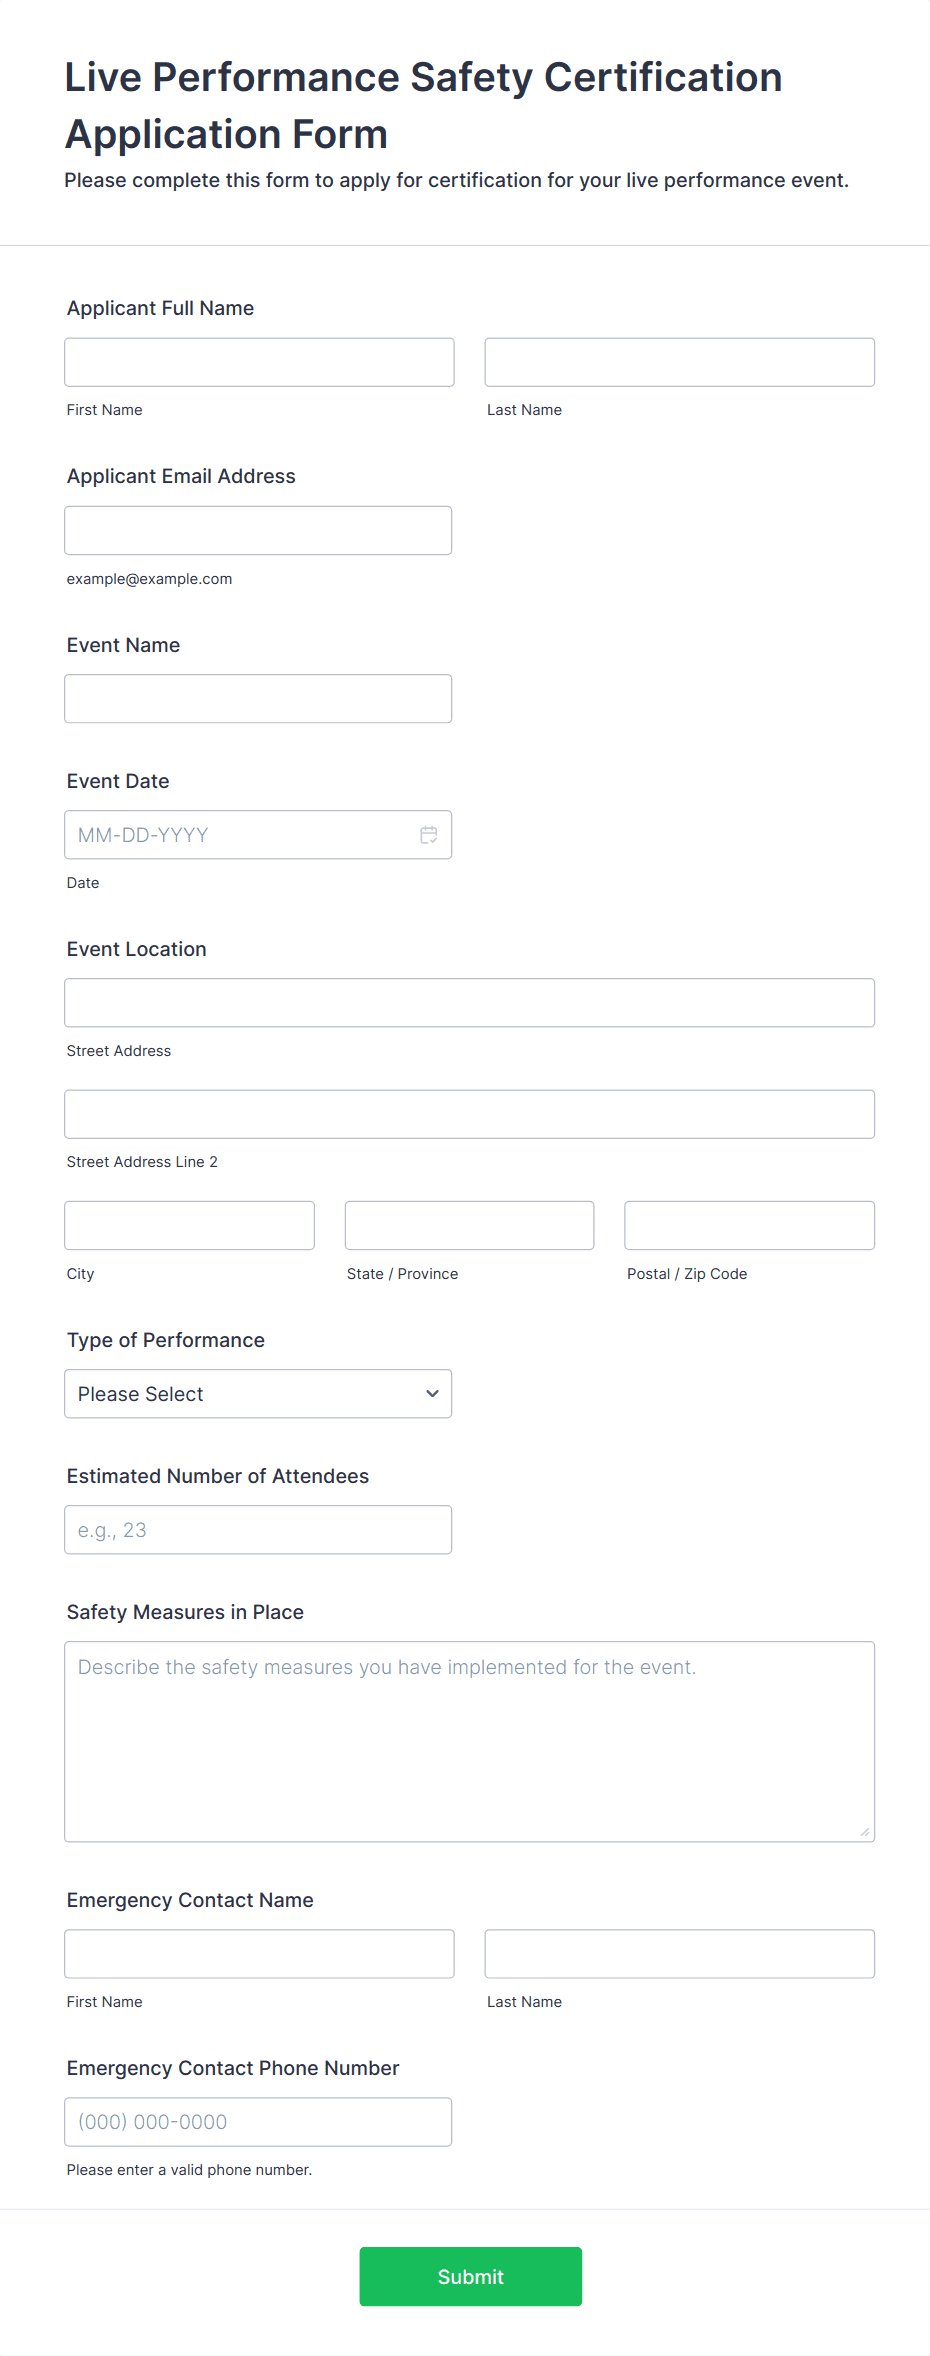Image resolution: width=930 pixels, height=2356 pixels.
Task: Focus the Safety Measures in Place textarea
Action: click(x=469, y=1741)
